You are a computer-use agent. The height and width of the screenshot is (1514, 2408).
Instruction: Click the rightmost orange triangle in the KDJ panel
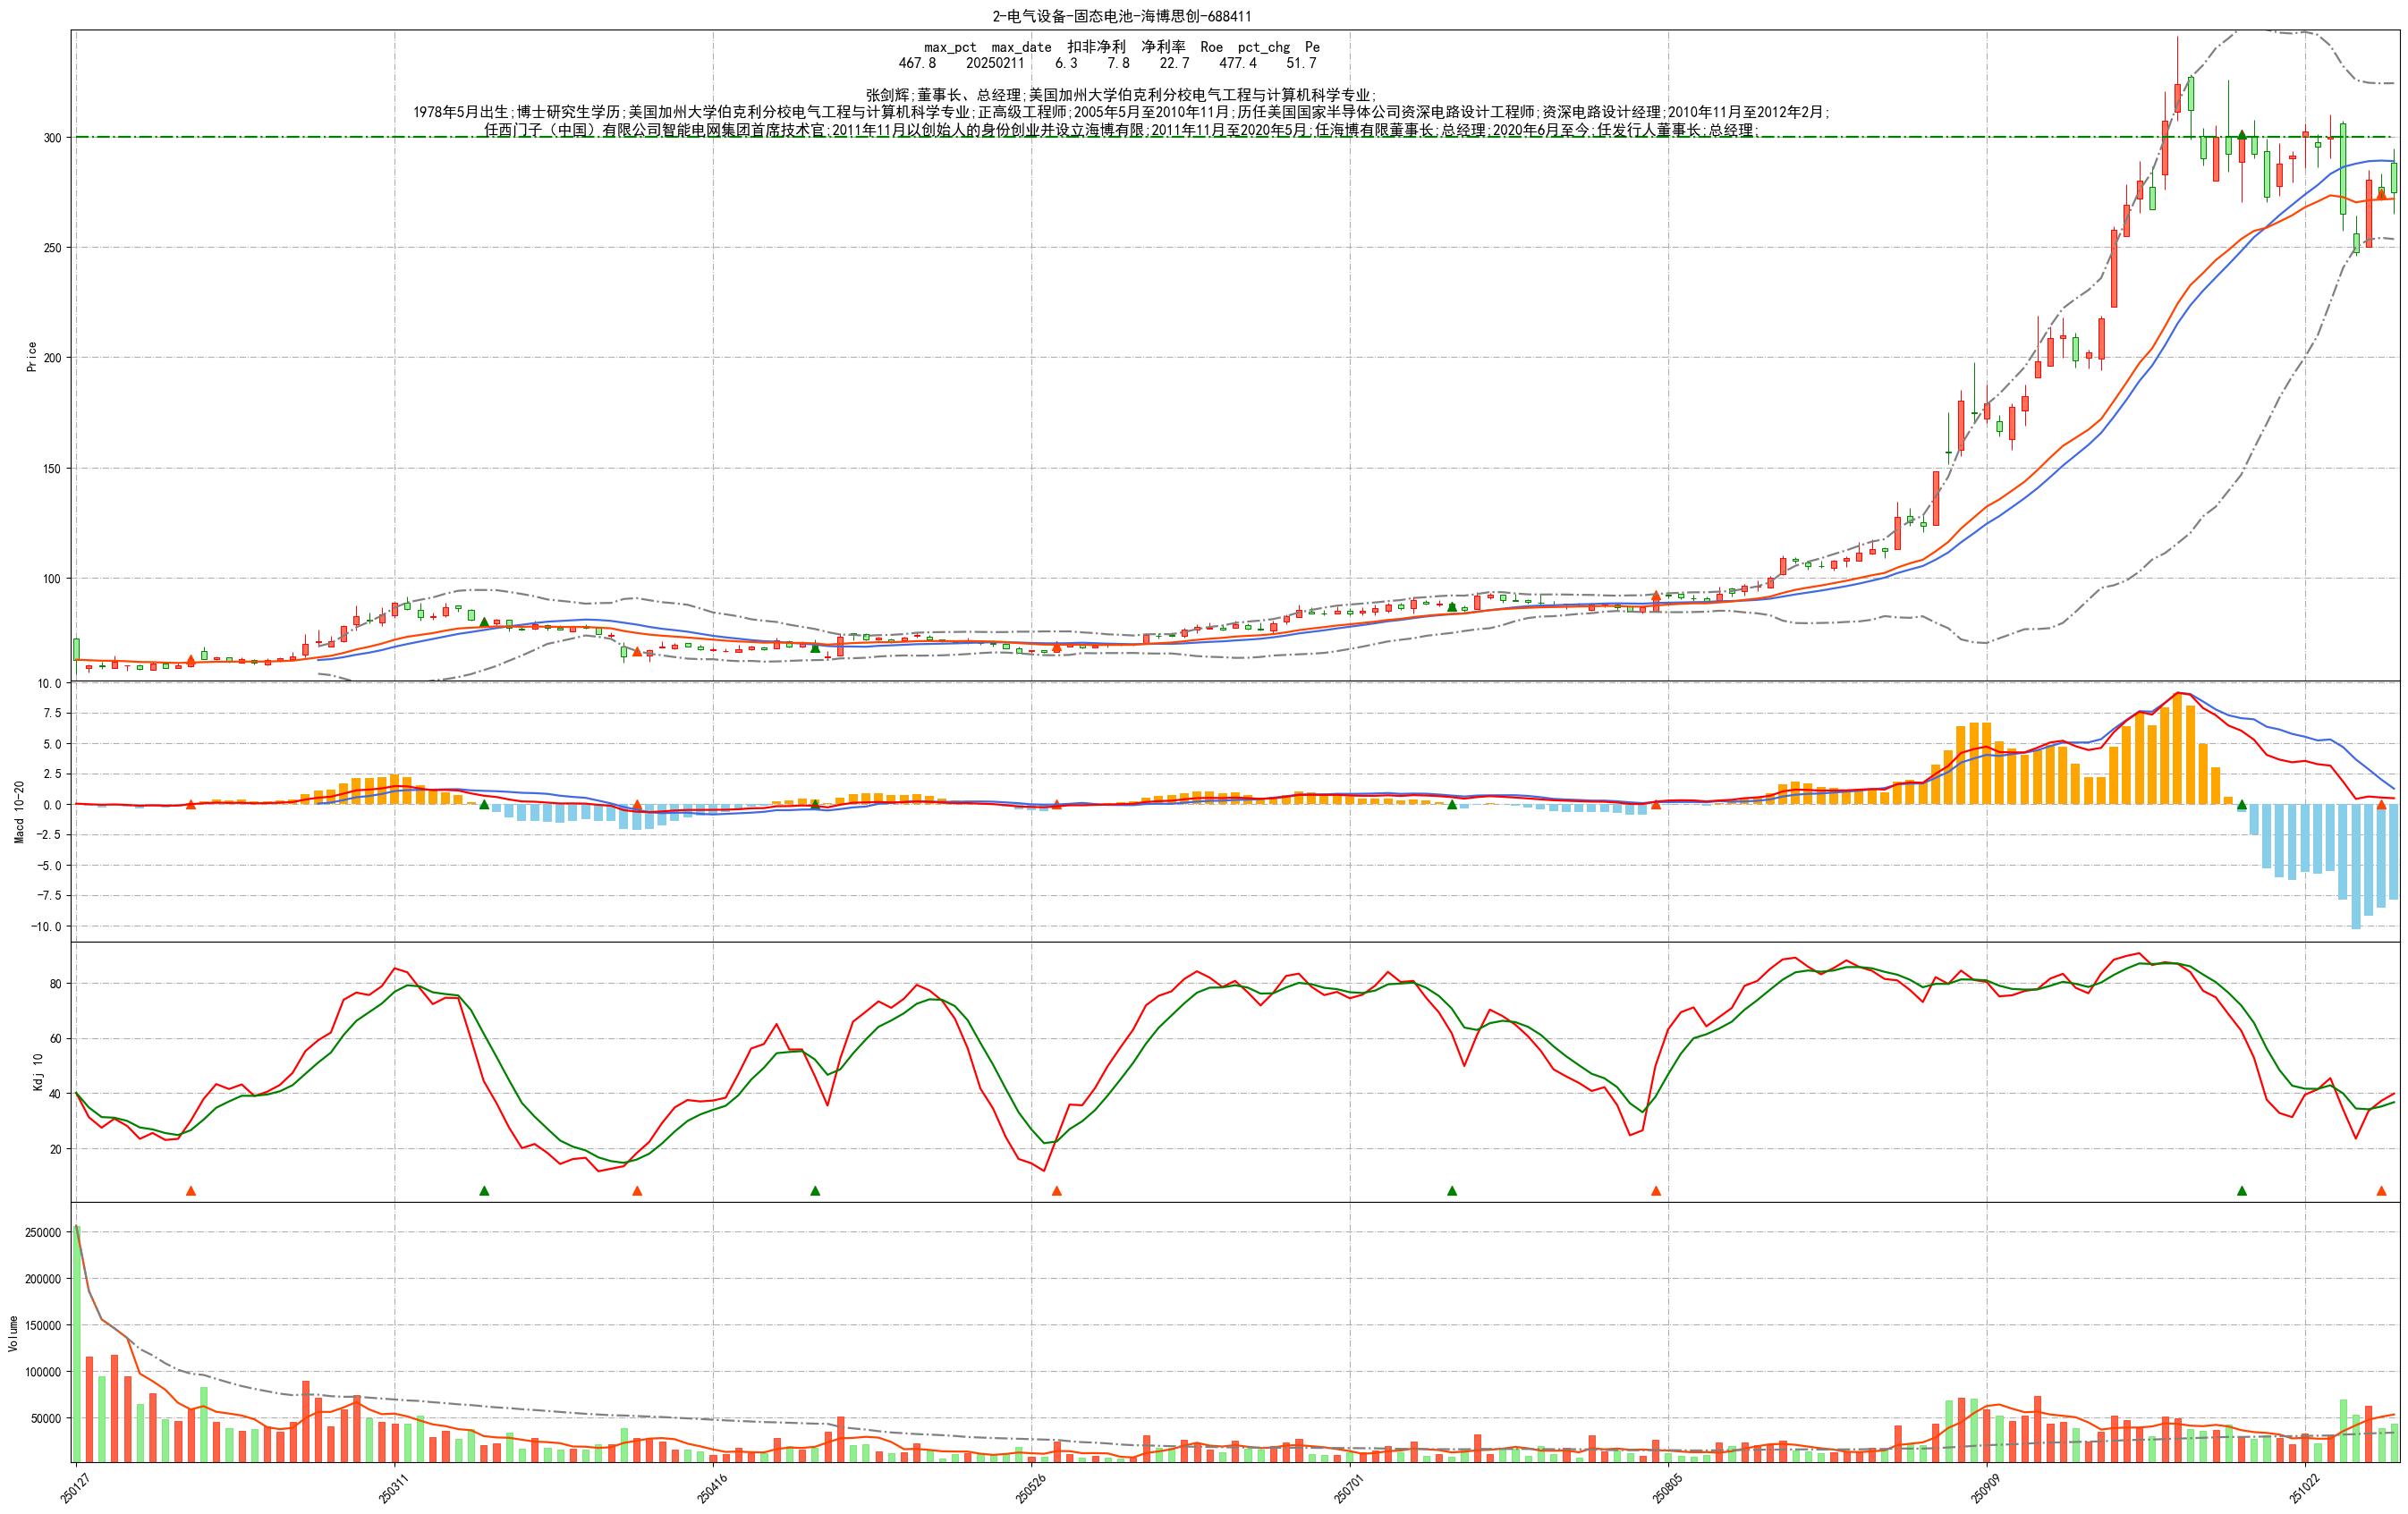click(2381, 1191)
